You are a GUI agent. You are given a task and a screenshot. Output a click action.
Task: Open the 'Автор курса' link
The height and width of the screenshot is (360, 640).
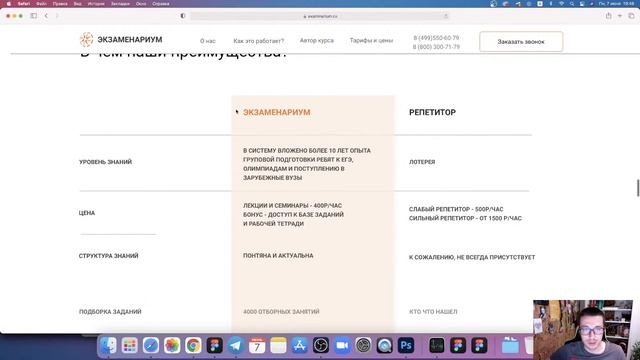coord(317,40)
